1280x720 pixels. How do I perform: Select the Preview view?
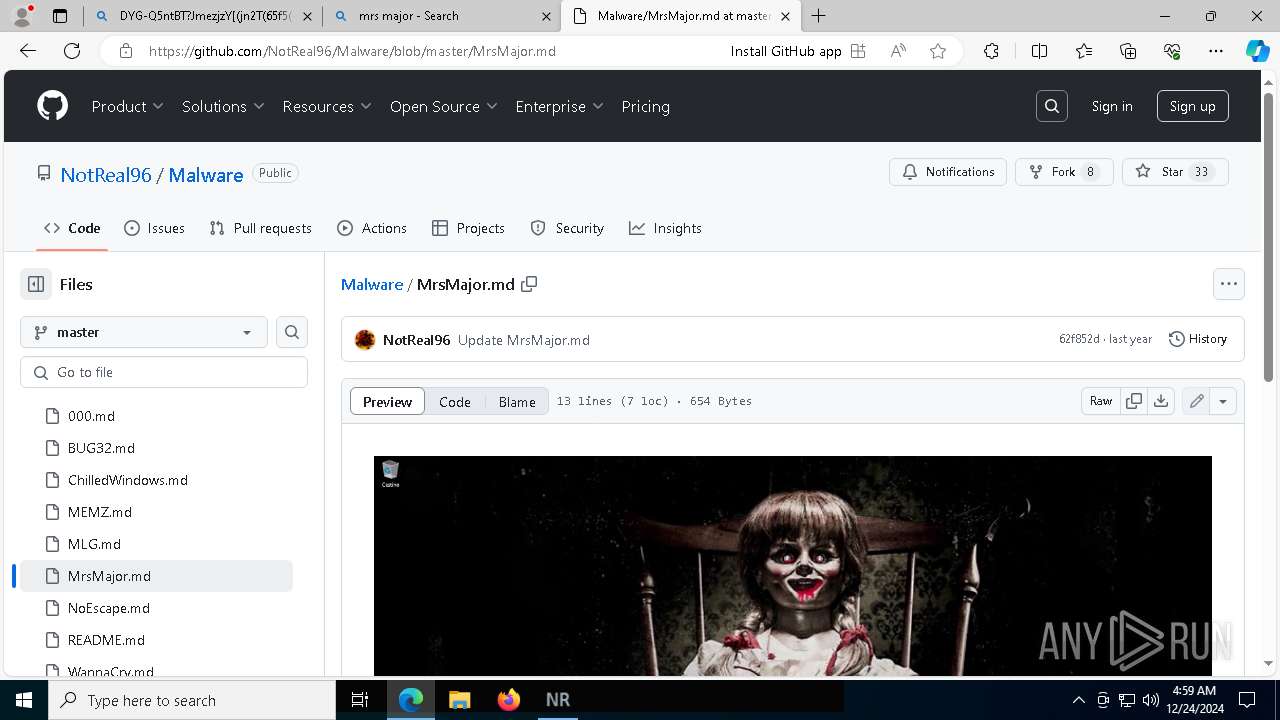(387, 401)
